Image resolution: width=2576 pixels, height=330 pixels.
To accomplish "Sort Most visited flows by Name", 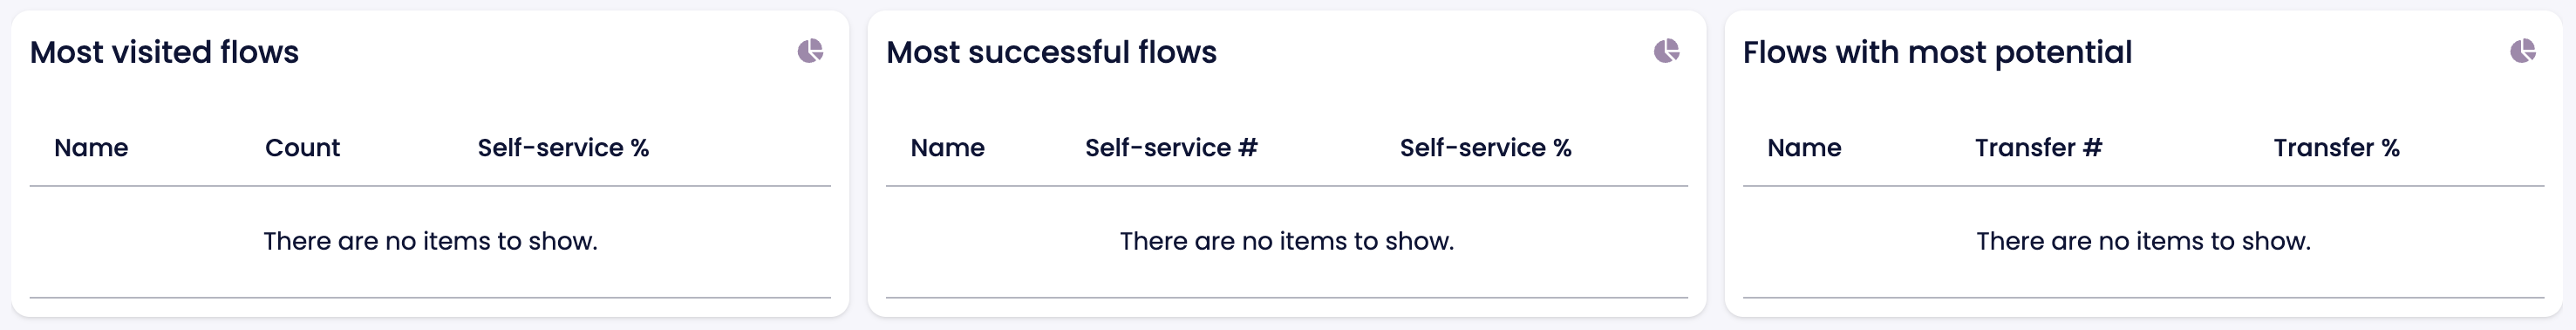I will coord(91,148).
